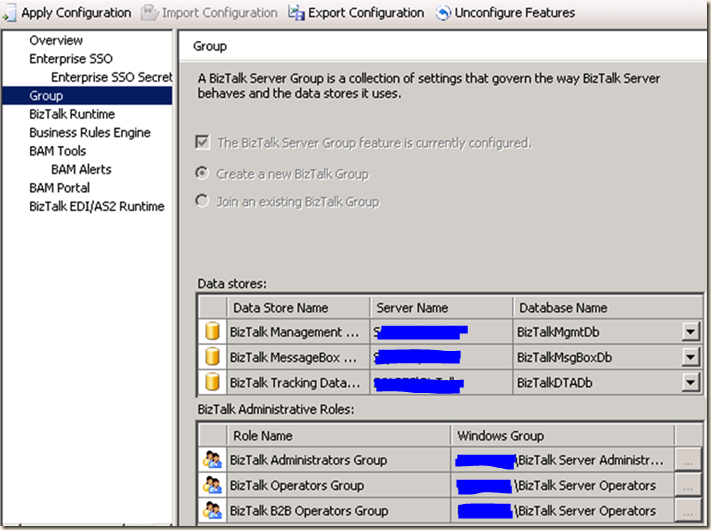Browse Windows group for BizTalk Administrators Group
Image resolution: width=711 pixels, height=530 pixels.
[x=688, y=460]
